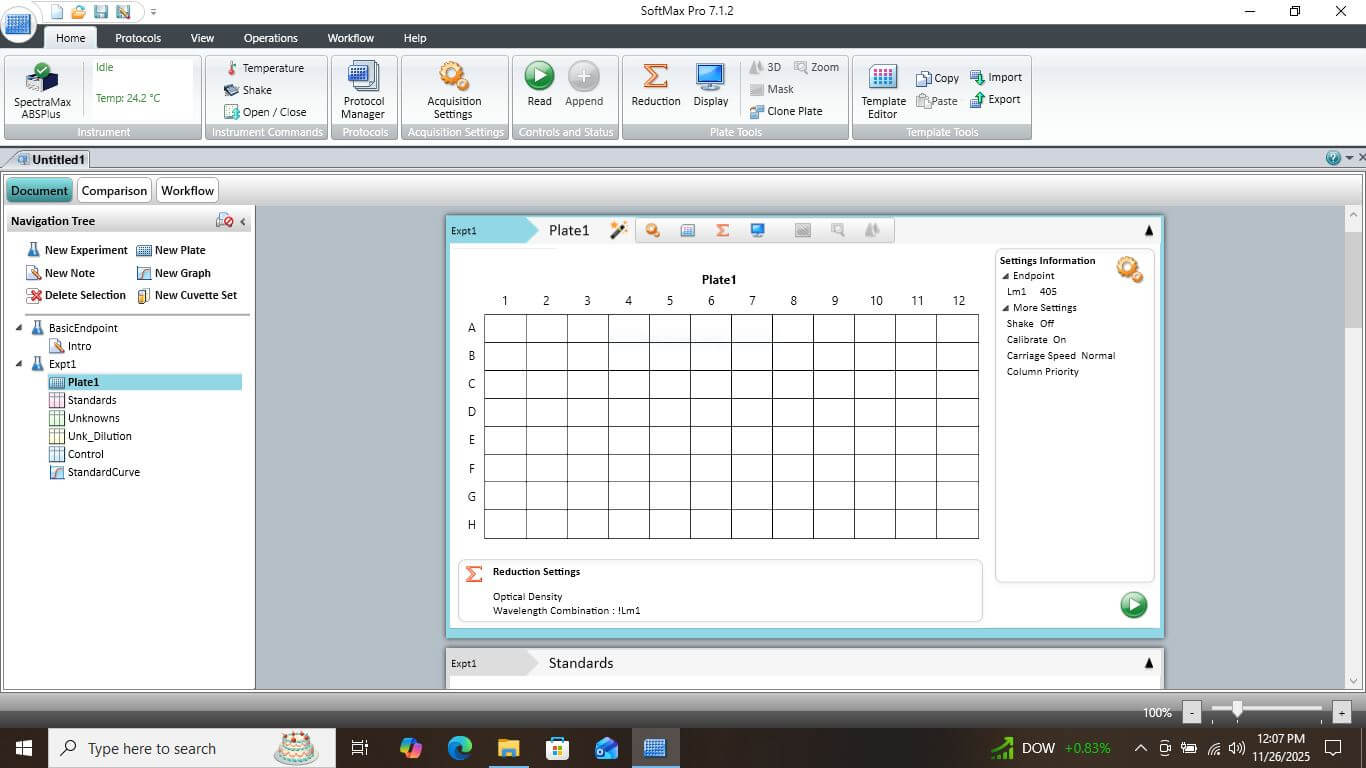
Task: Click Clone Plate tool
Action: tap(786, 111)
